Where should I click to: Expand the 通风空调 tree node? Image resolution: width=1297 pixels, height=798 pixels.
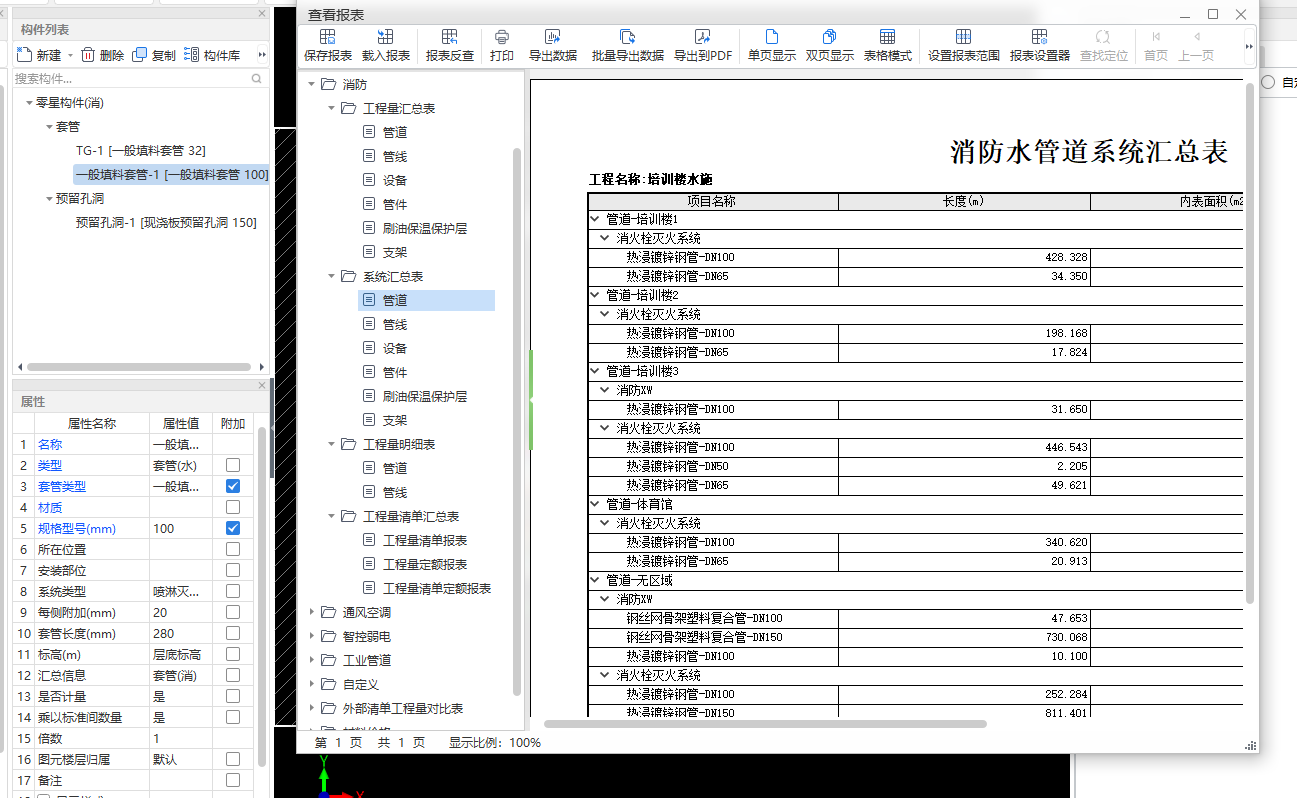[312, 612]
